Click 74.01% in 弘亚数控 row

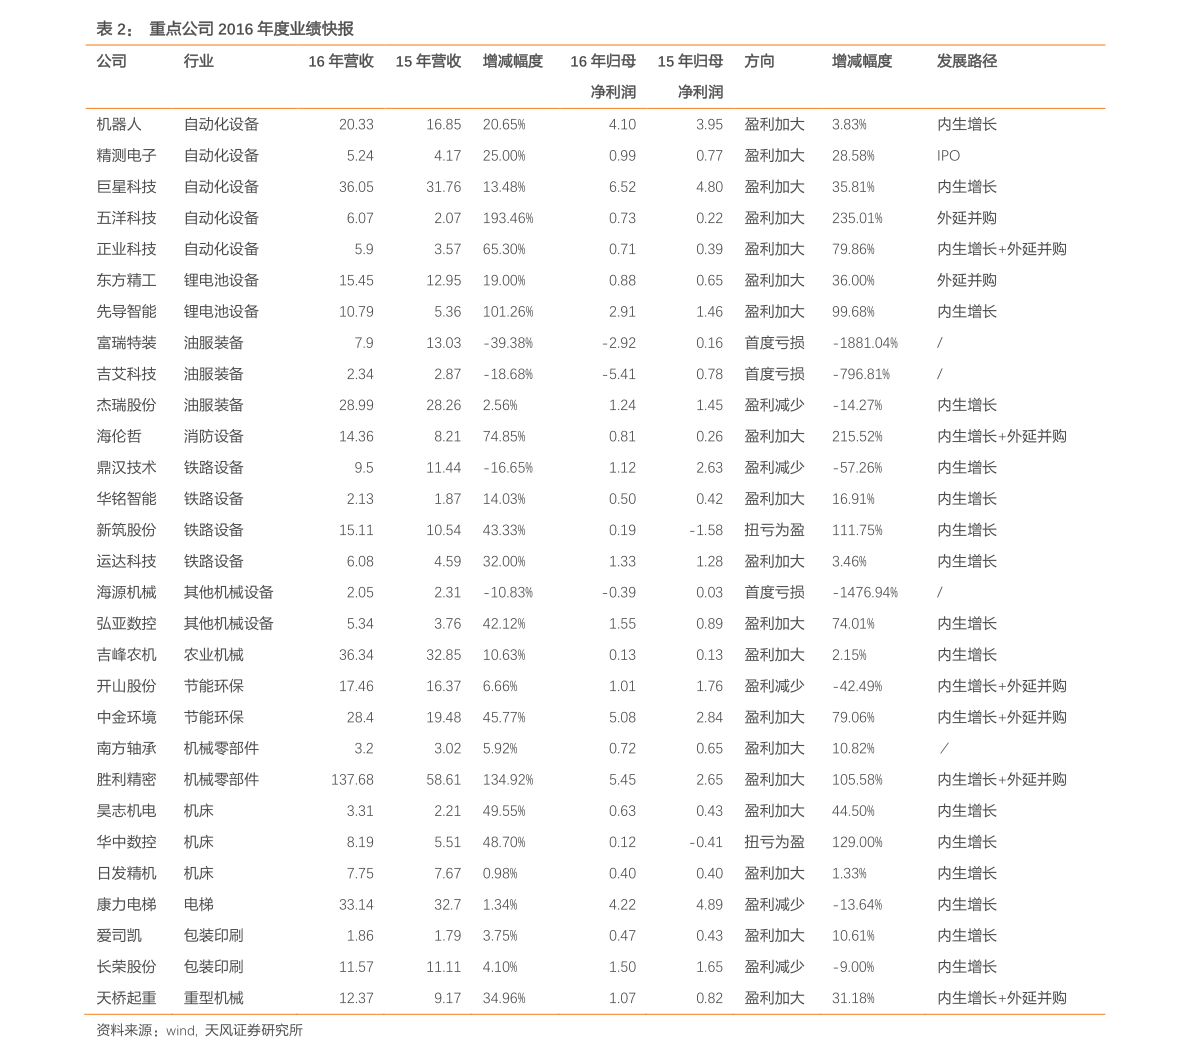click(x=854, y=624)
